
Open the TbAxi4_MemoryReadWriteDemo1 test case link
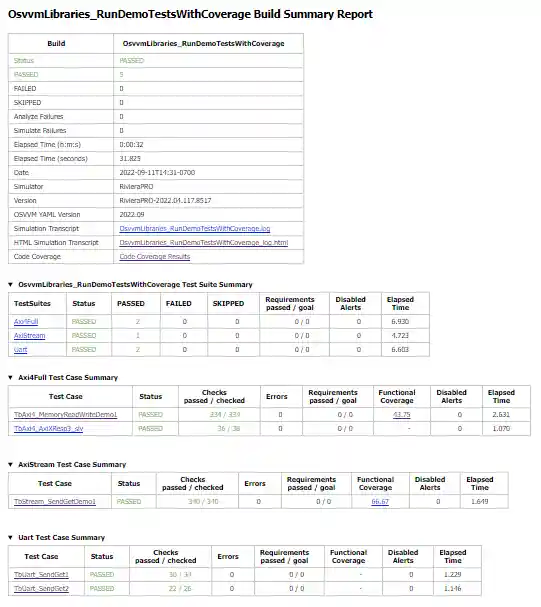click(65, 415)
